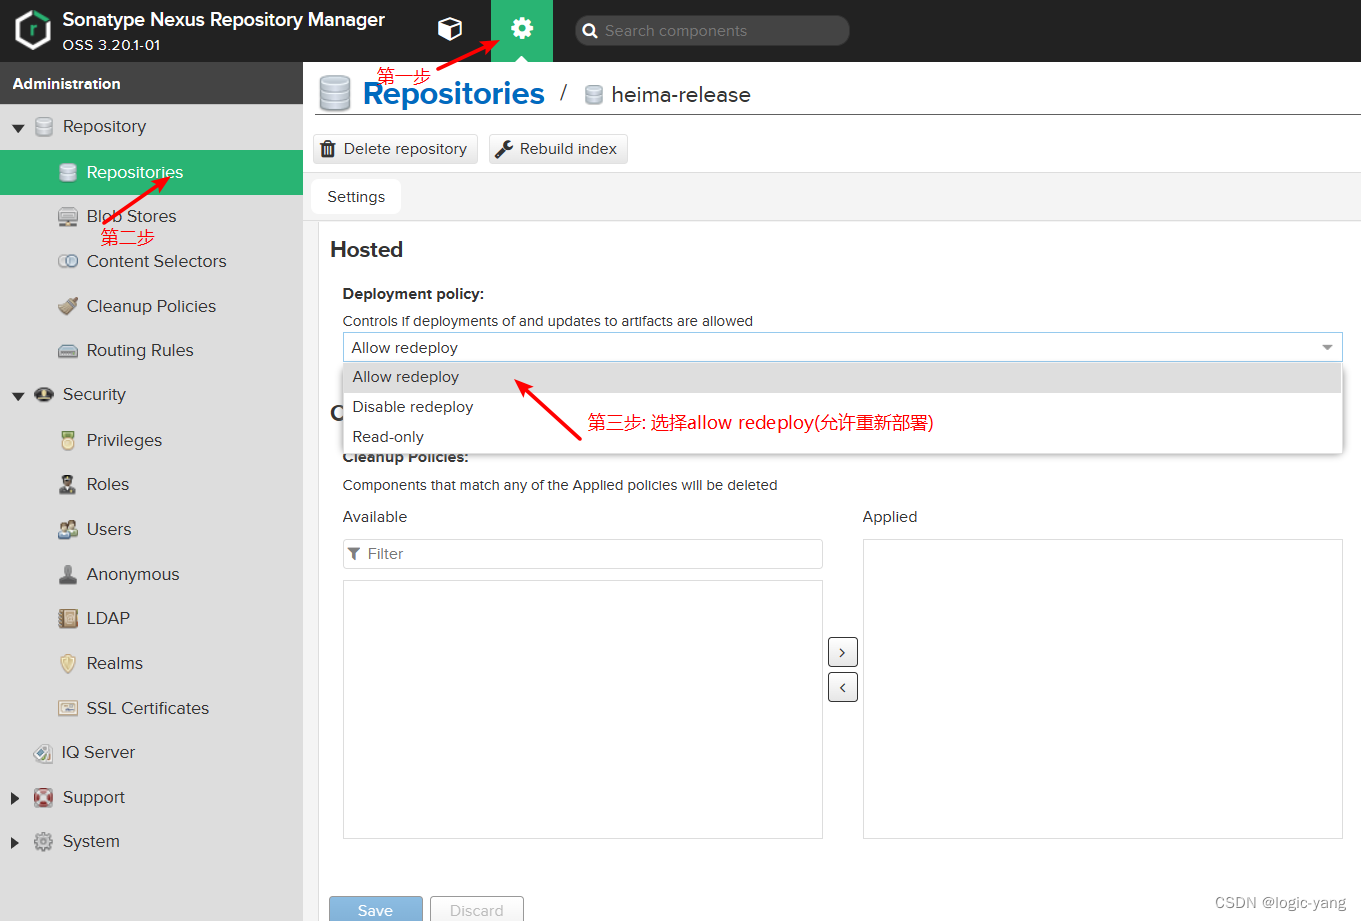Expand the Support section
Image resolution: width=1361 pixels, height=921 pixels.
point(13,797)
